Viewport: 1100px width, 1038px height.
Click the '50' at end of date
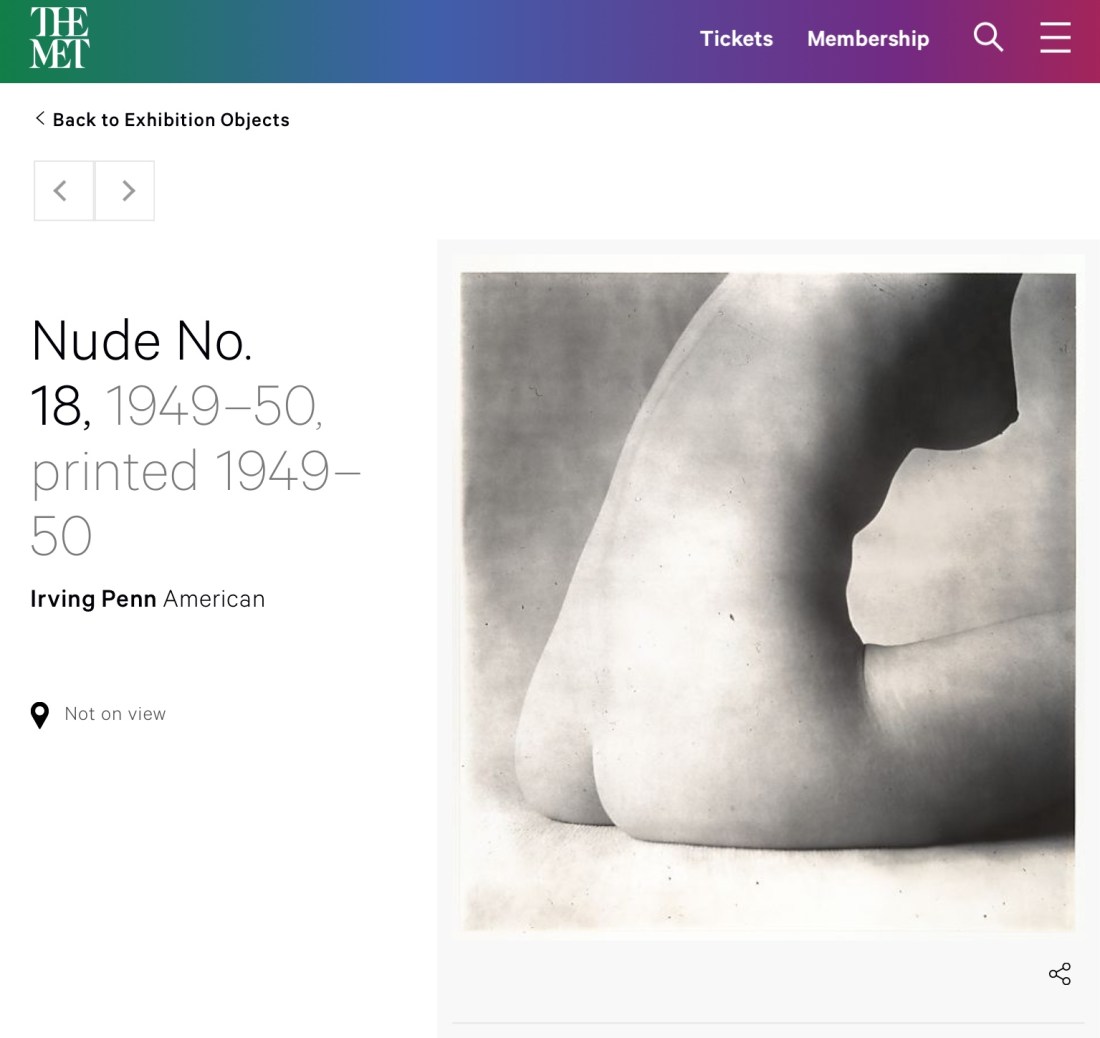point(61,536)
